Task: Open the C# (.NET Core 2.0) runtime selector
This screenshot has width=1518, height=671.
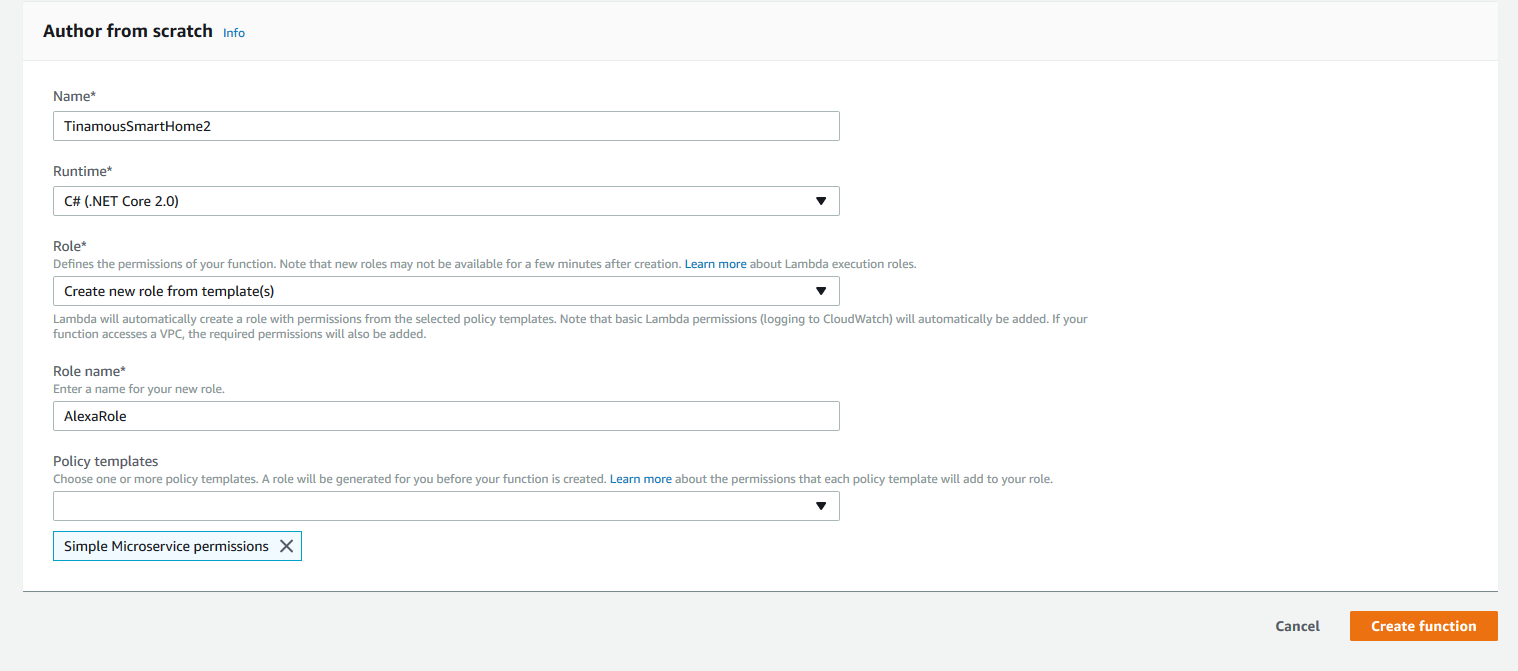Action: tap(445, 201)
